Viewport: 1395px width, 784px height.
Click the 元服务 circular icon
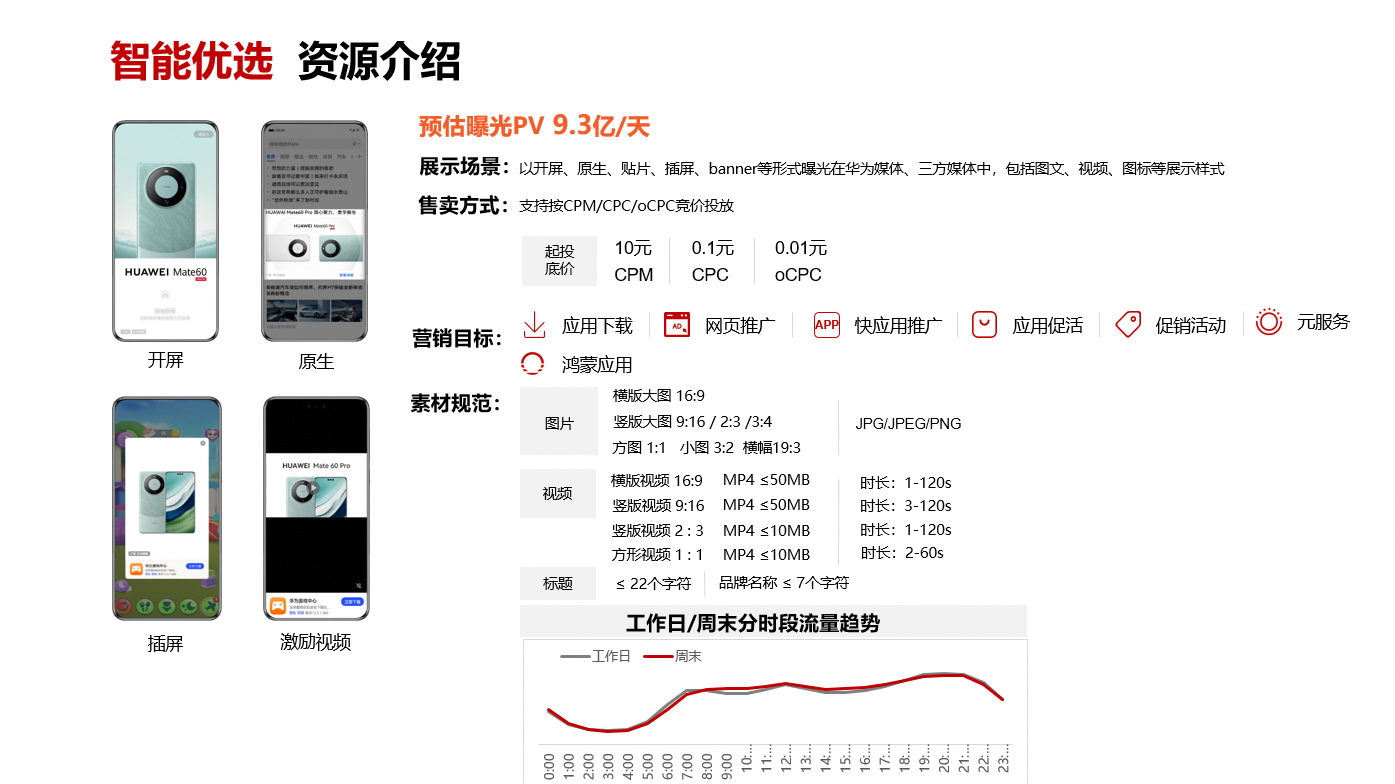coord(1269,321)
